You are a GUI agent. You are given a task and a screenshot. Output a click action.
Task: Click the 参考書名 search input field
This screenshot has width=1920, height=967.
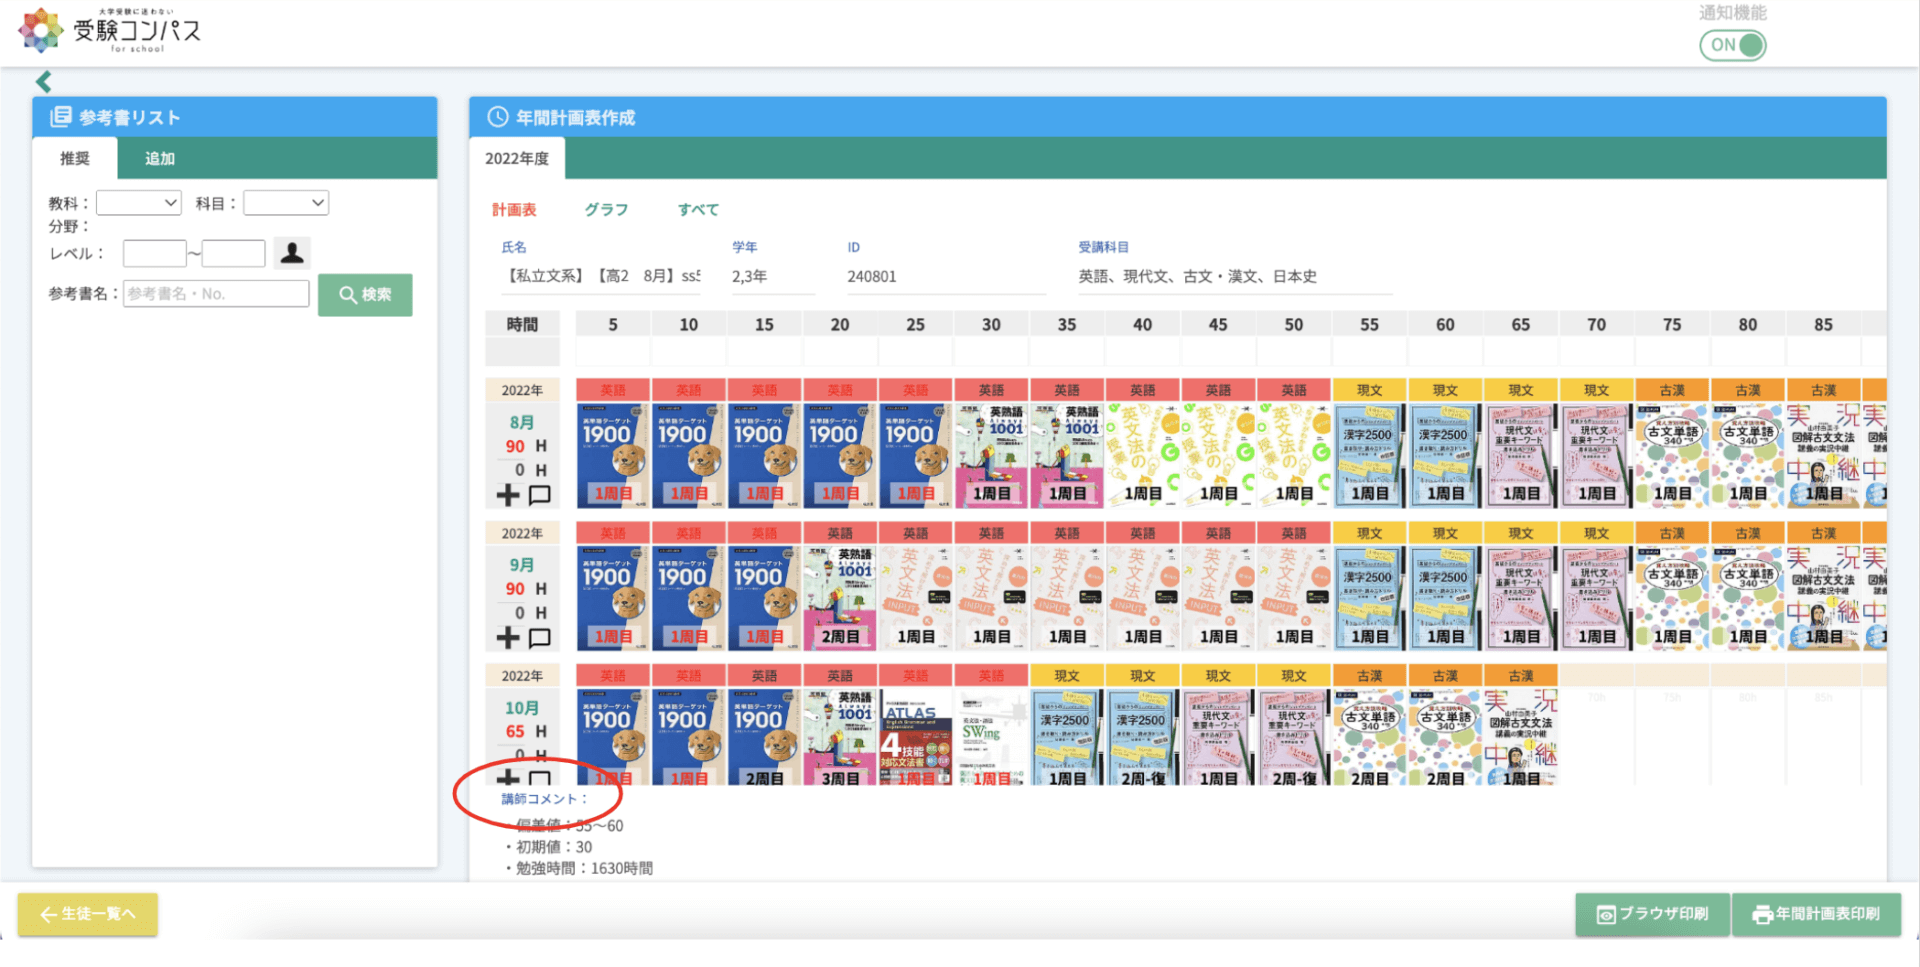pyautogui.click(x=216, y=294)
